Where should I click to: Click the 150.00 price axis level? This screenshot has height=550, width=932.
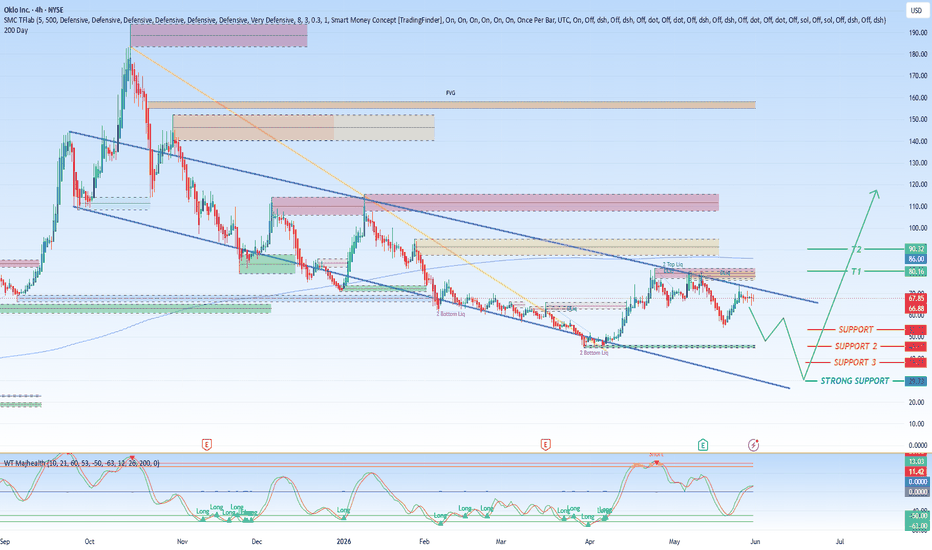(918, 120)
